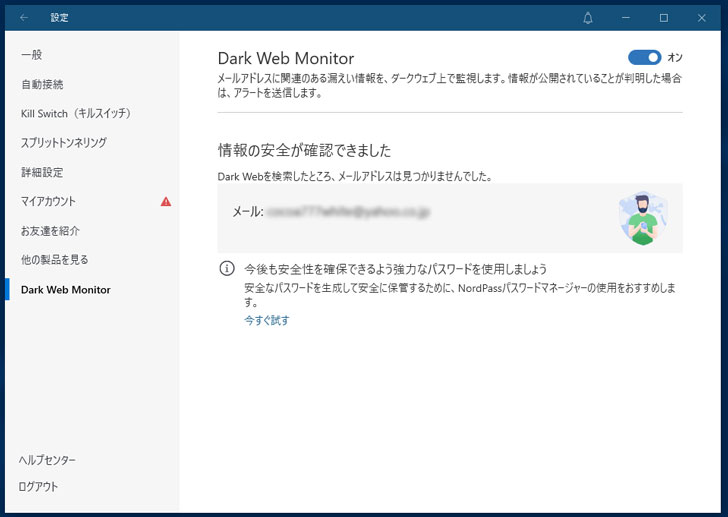
Task: Open notifications via the bell icon
Action: click(x=588, y=18)
